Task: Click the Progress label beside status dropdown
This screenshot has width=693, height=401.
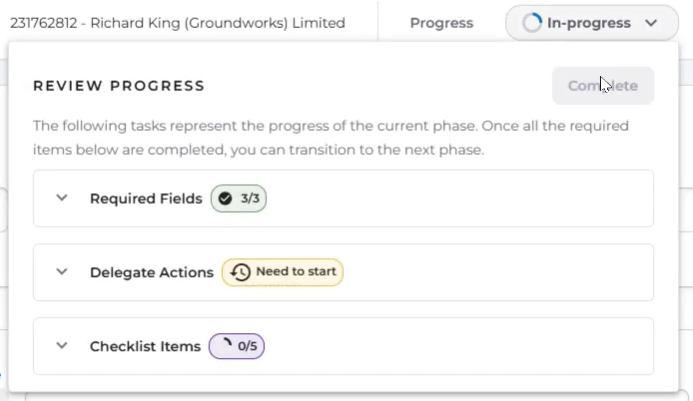Action: pos(441,23)
